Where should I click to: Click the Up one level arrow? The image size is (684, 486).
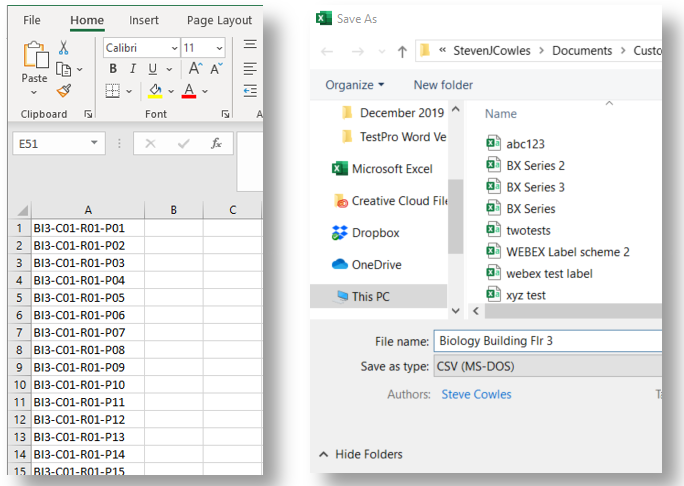coord(402,51)
